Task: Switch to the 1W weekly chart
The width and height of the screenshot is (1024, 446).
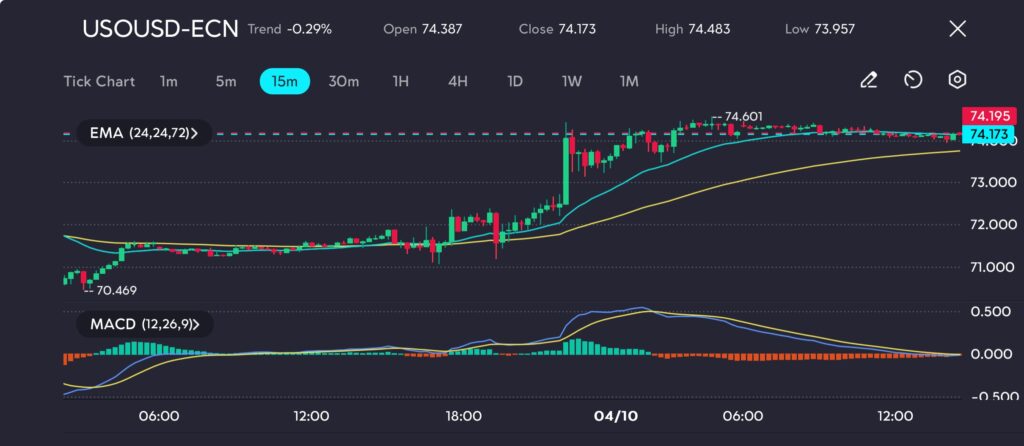Action: 571,81
